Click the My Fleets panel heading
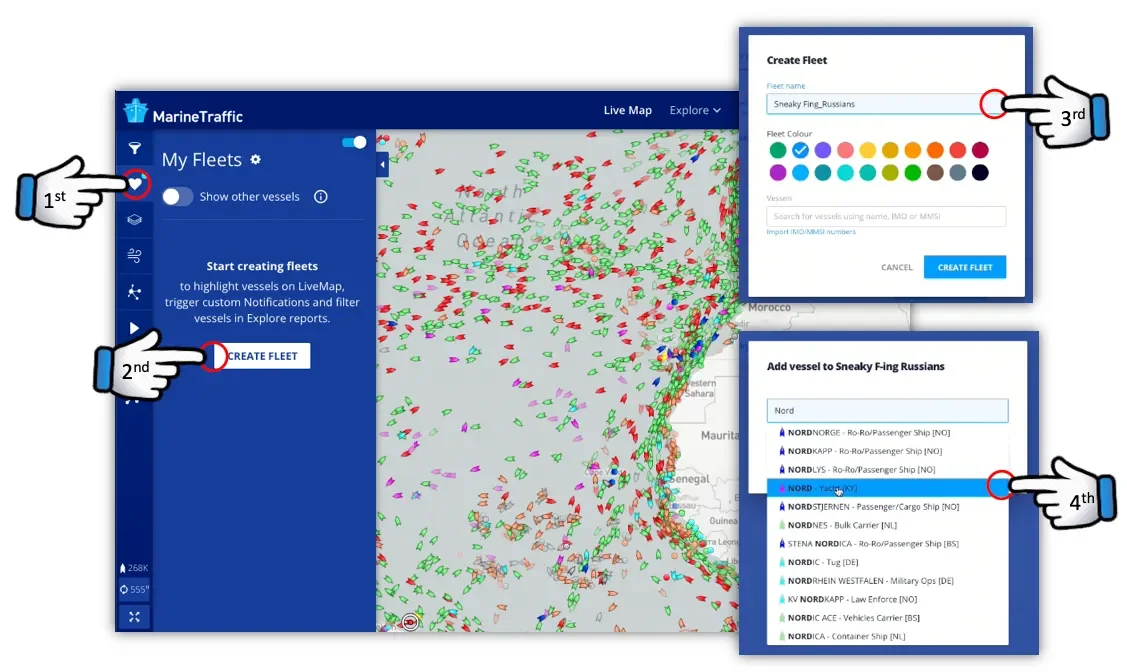The height and width of the screenshot is (672, 1127). 201,160
